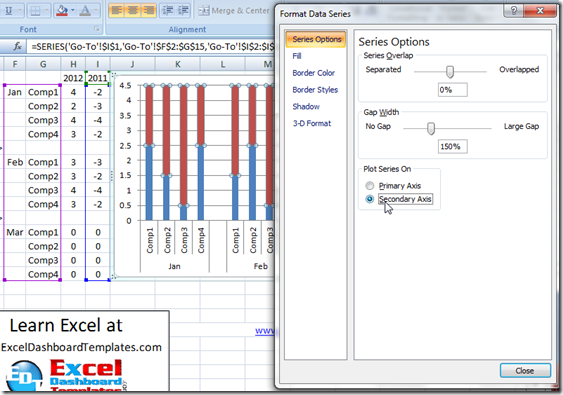This screenshot has width=563, height=395.
Task: Align text left in the Alignment group
Action: (x=117, y=11)
